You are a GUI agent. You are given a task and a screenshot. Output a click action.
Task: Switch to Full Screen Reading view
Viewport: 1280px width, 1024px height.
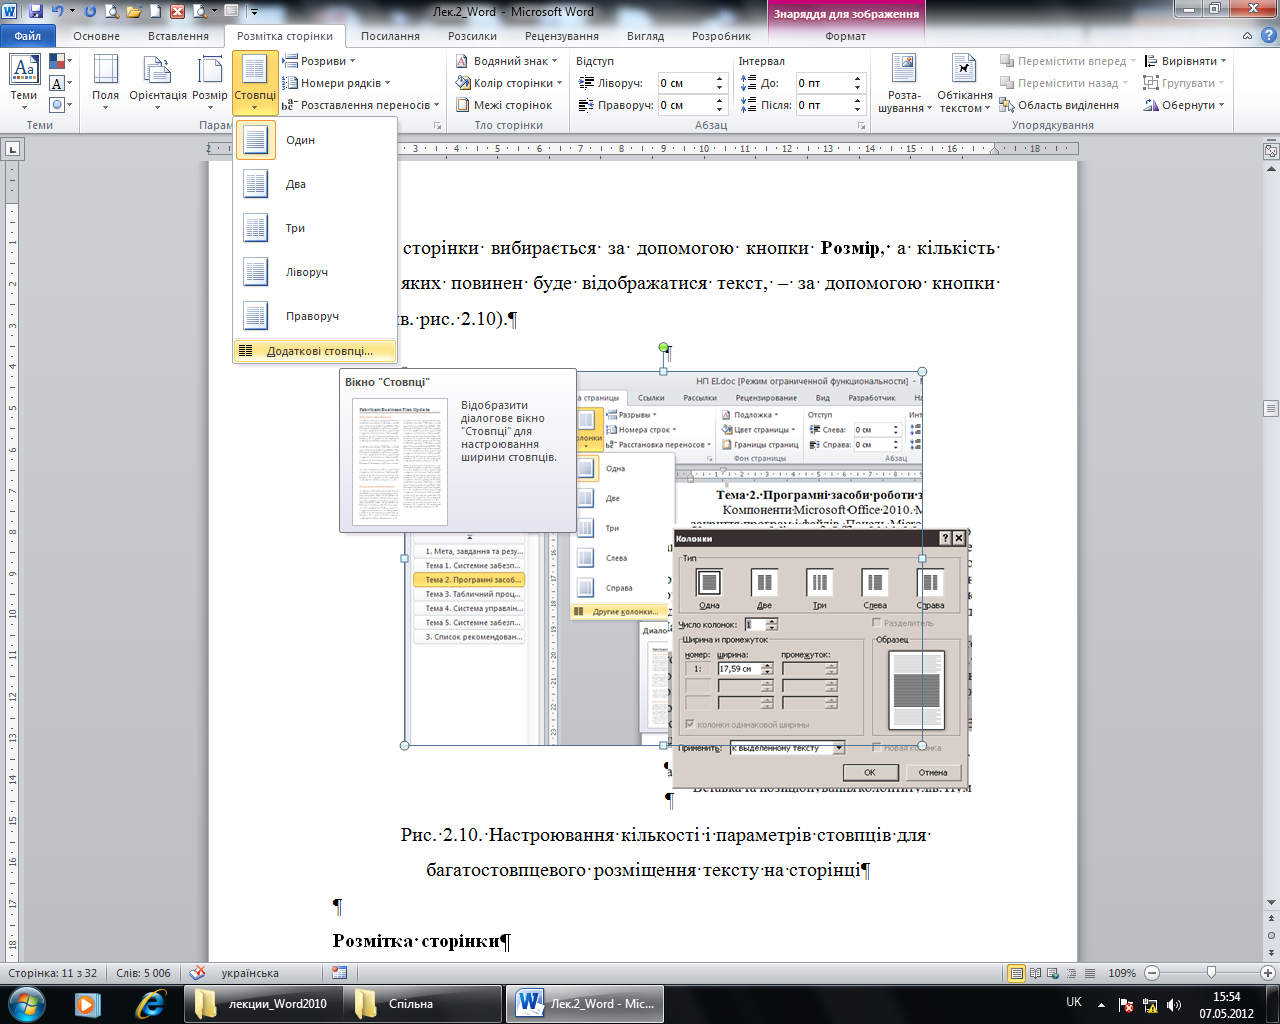click(1035, 973)
